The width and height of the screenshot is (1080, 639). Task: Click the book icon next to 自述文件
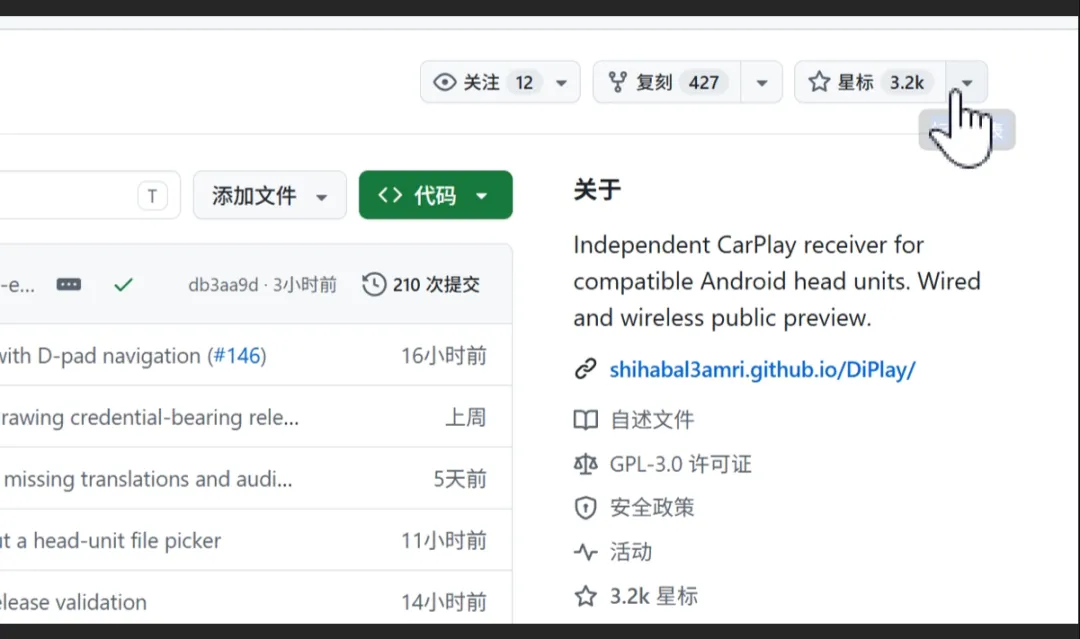click(585, 419)
